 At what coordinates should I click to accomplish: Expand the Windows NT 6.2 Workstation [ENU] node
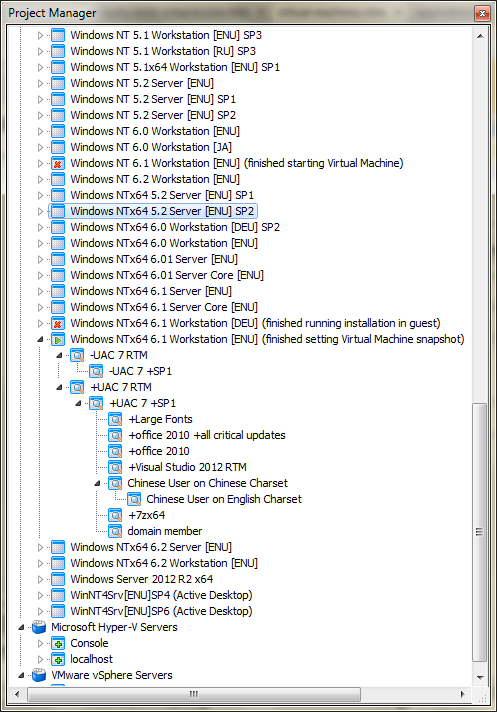[40, 179]
